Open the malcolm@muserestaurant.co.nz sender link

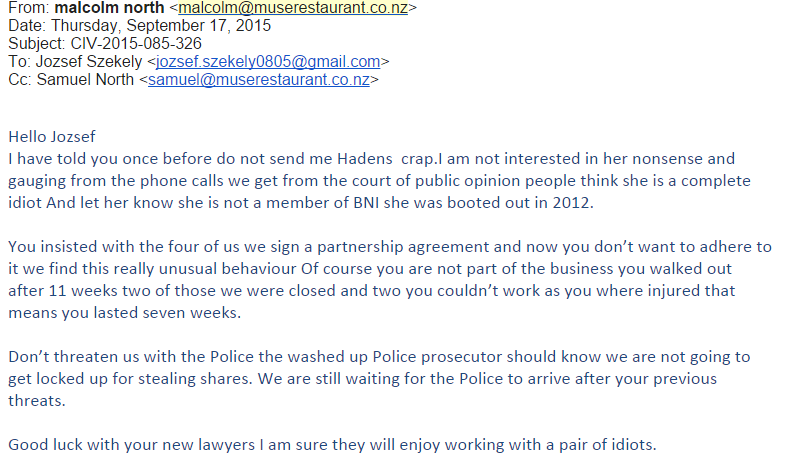293,8
